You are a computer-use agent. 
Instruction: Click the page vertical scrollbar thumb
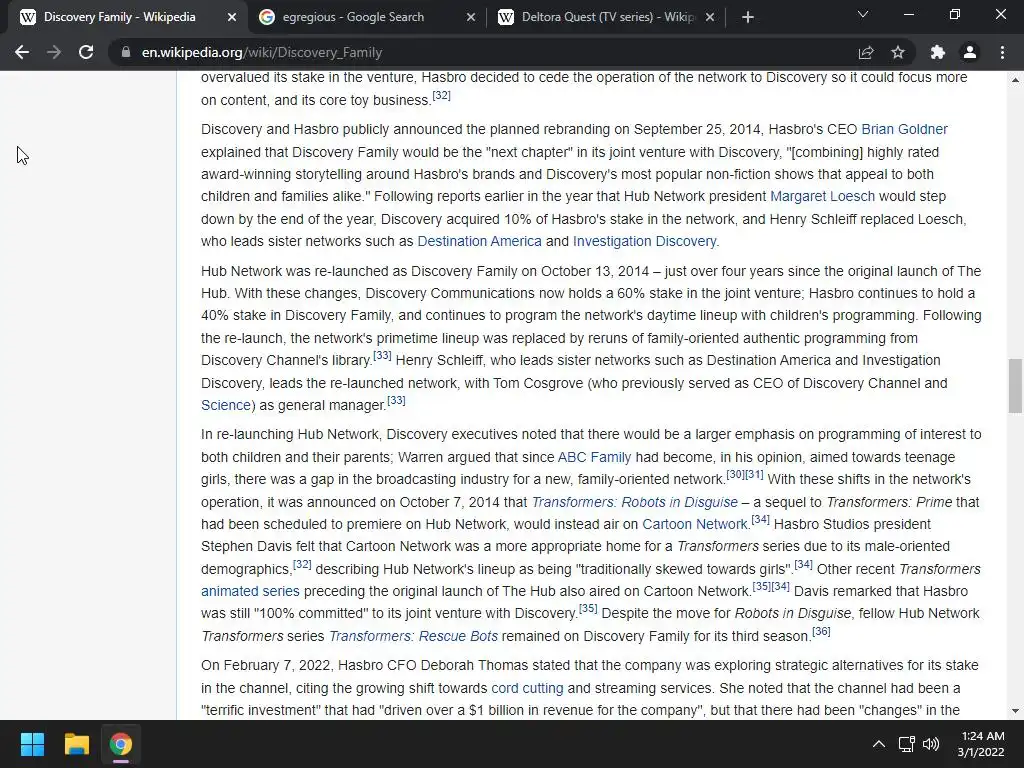pyautogui.click(x=1015, y=385)
